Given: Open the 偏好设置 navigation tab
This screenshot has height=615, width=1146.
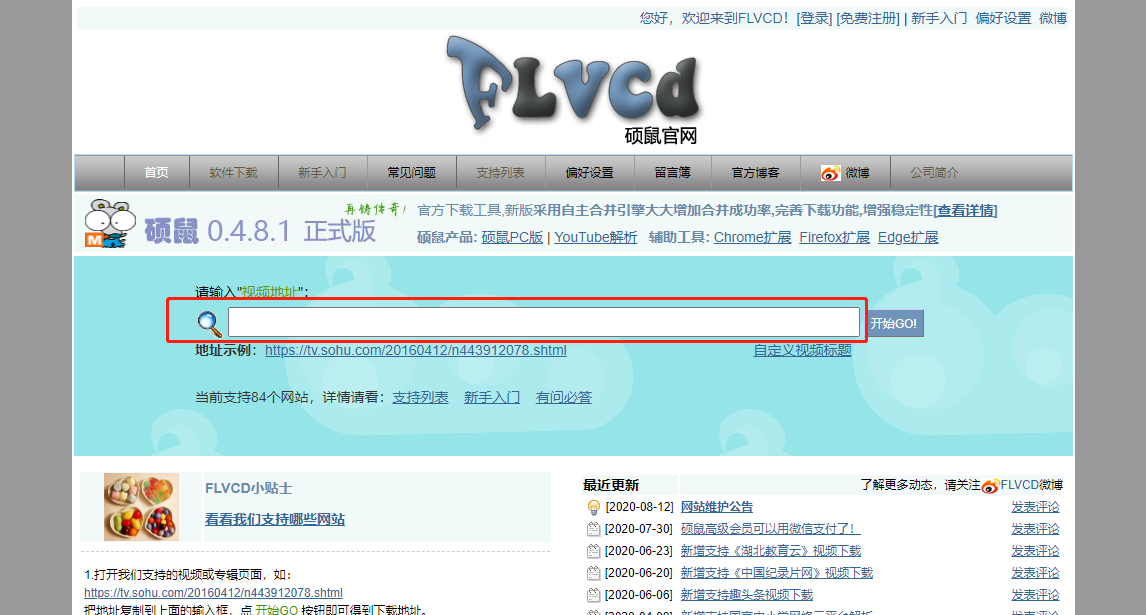Looking at the screenshot, I should coord(590,173).
